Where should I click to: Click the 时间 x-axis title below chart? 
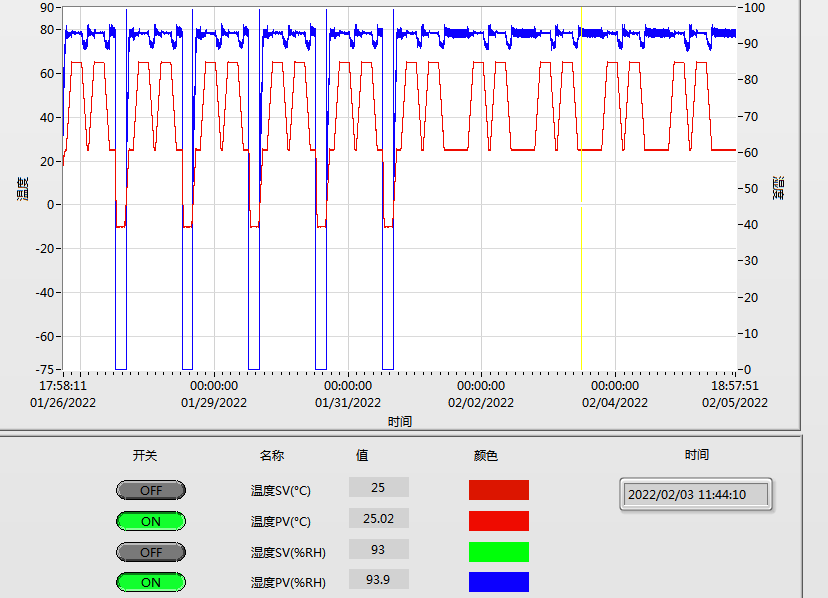pyautogui.click(x=400, y=421)
